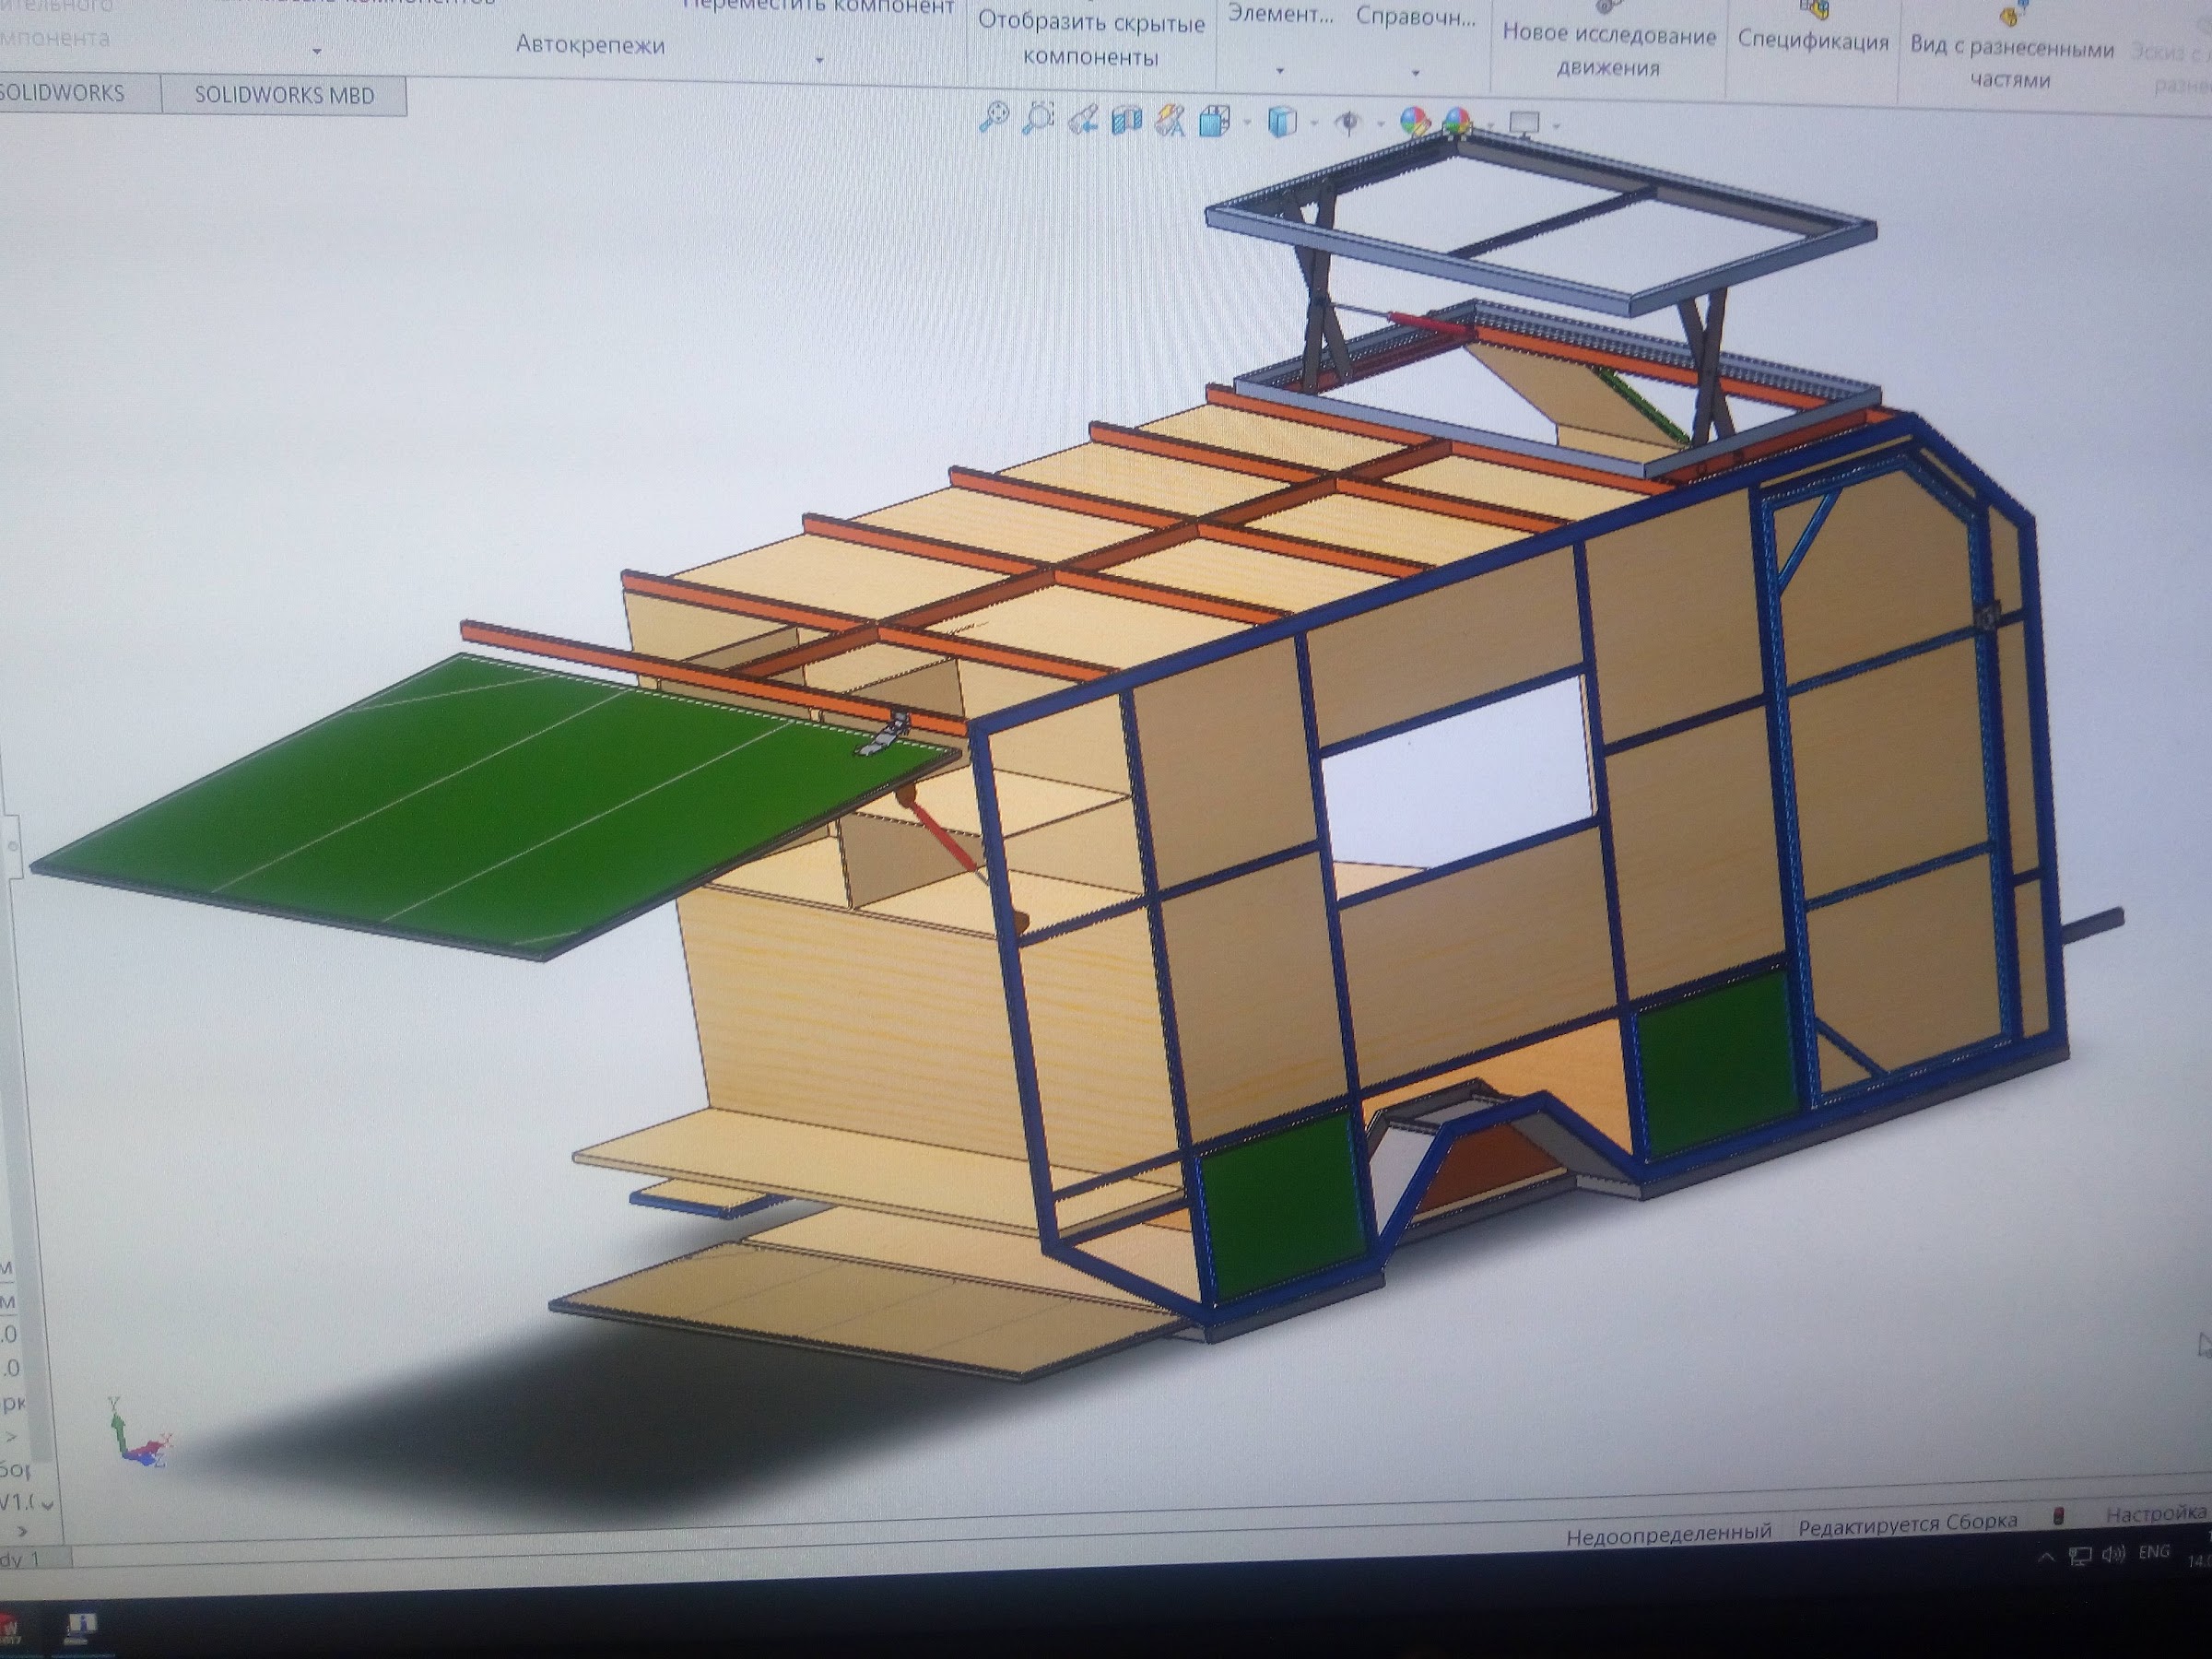
Task: Click the network icon in system tray
Action: 2080,1556
